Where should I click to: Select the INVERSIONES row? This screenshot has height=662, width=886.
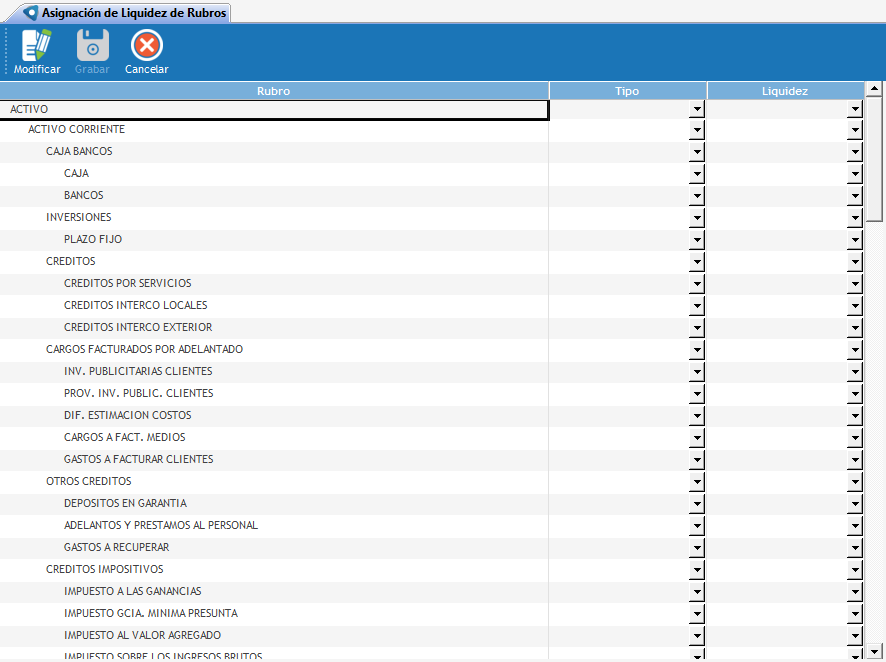(x=78, y=218)
